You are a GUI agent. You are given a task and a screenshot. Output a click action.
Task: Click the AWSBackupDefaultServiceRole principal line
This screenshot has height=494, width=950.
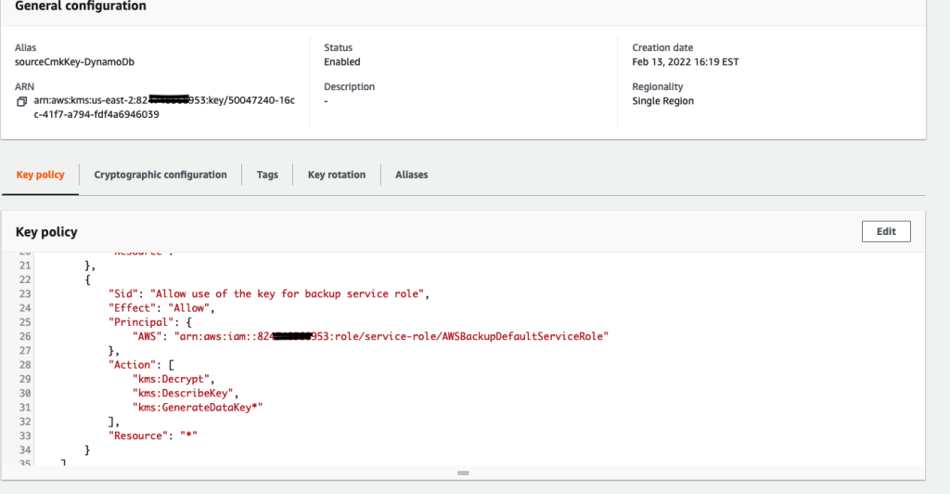tap(370, 336)
